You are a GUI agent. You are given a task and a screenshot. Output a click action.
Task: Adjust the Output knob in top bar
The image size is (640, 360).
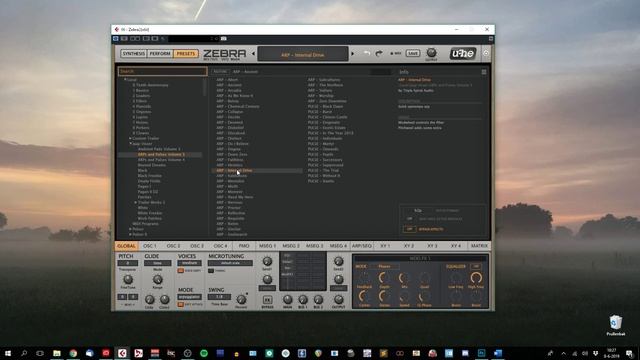tap(431, 52)
